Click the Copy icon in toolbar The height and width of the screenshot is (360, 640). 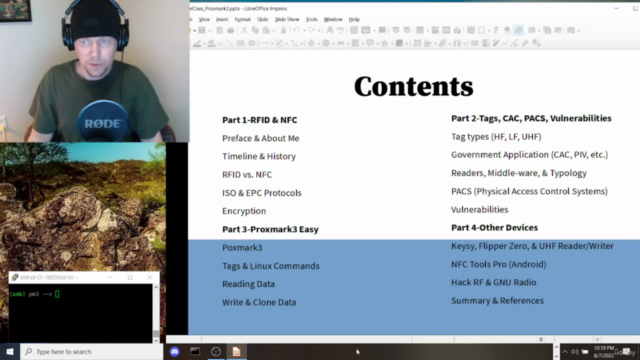255,30
